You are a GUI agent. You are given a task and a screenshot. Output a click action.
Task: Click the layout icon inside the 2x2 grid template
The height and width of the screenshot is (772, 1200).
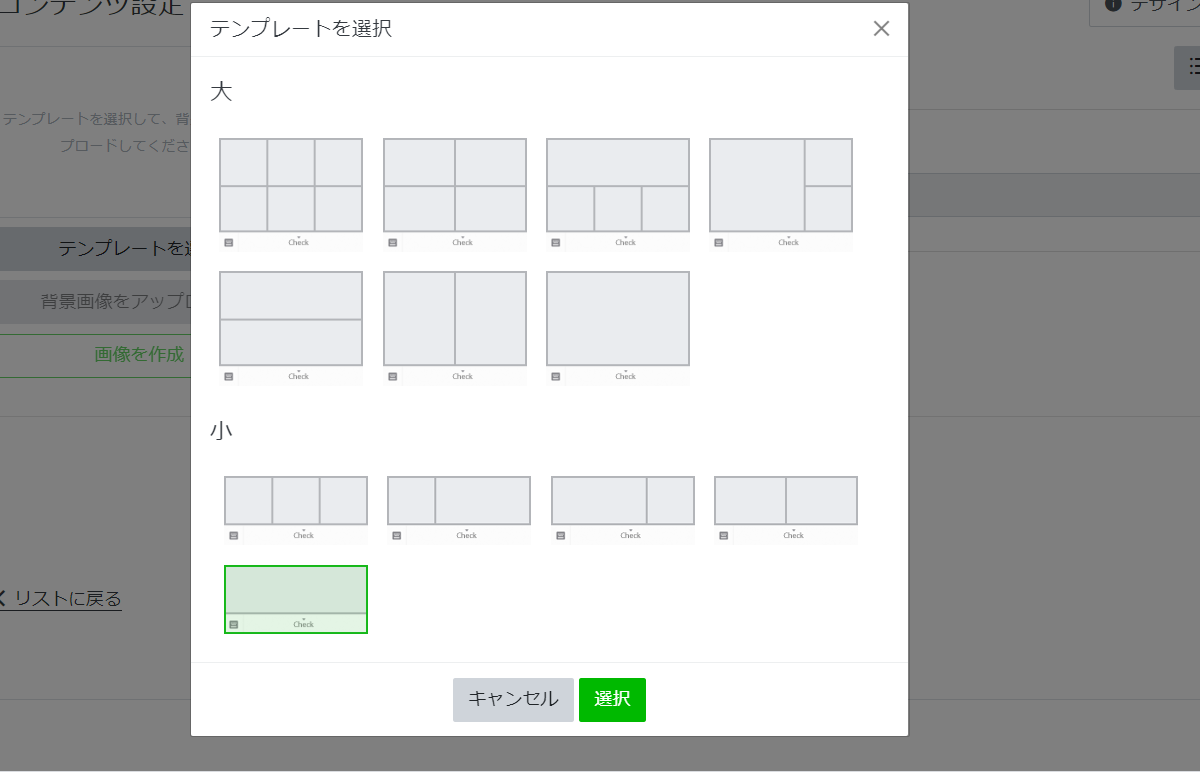(393, 242)
